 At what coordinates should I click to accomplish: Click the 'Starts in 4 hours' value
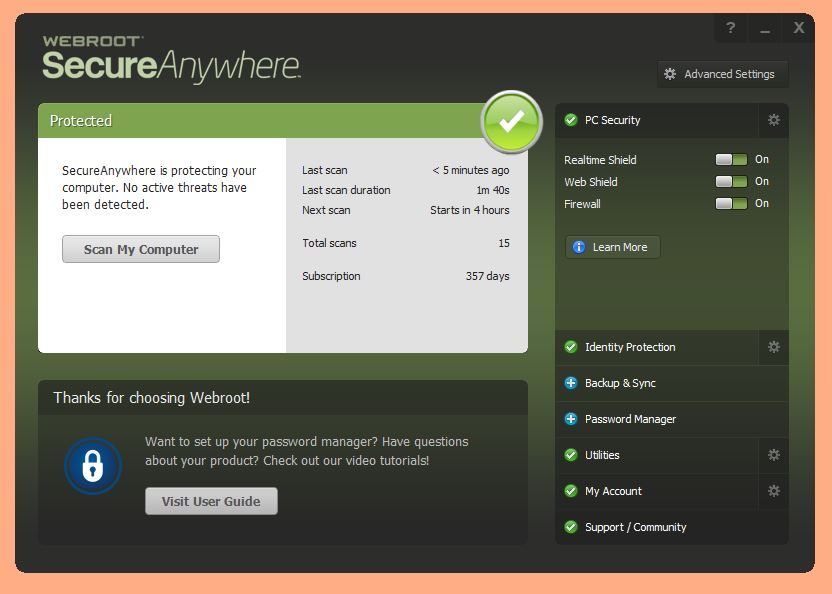[470, 210]
